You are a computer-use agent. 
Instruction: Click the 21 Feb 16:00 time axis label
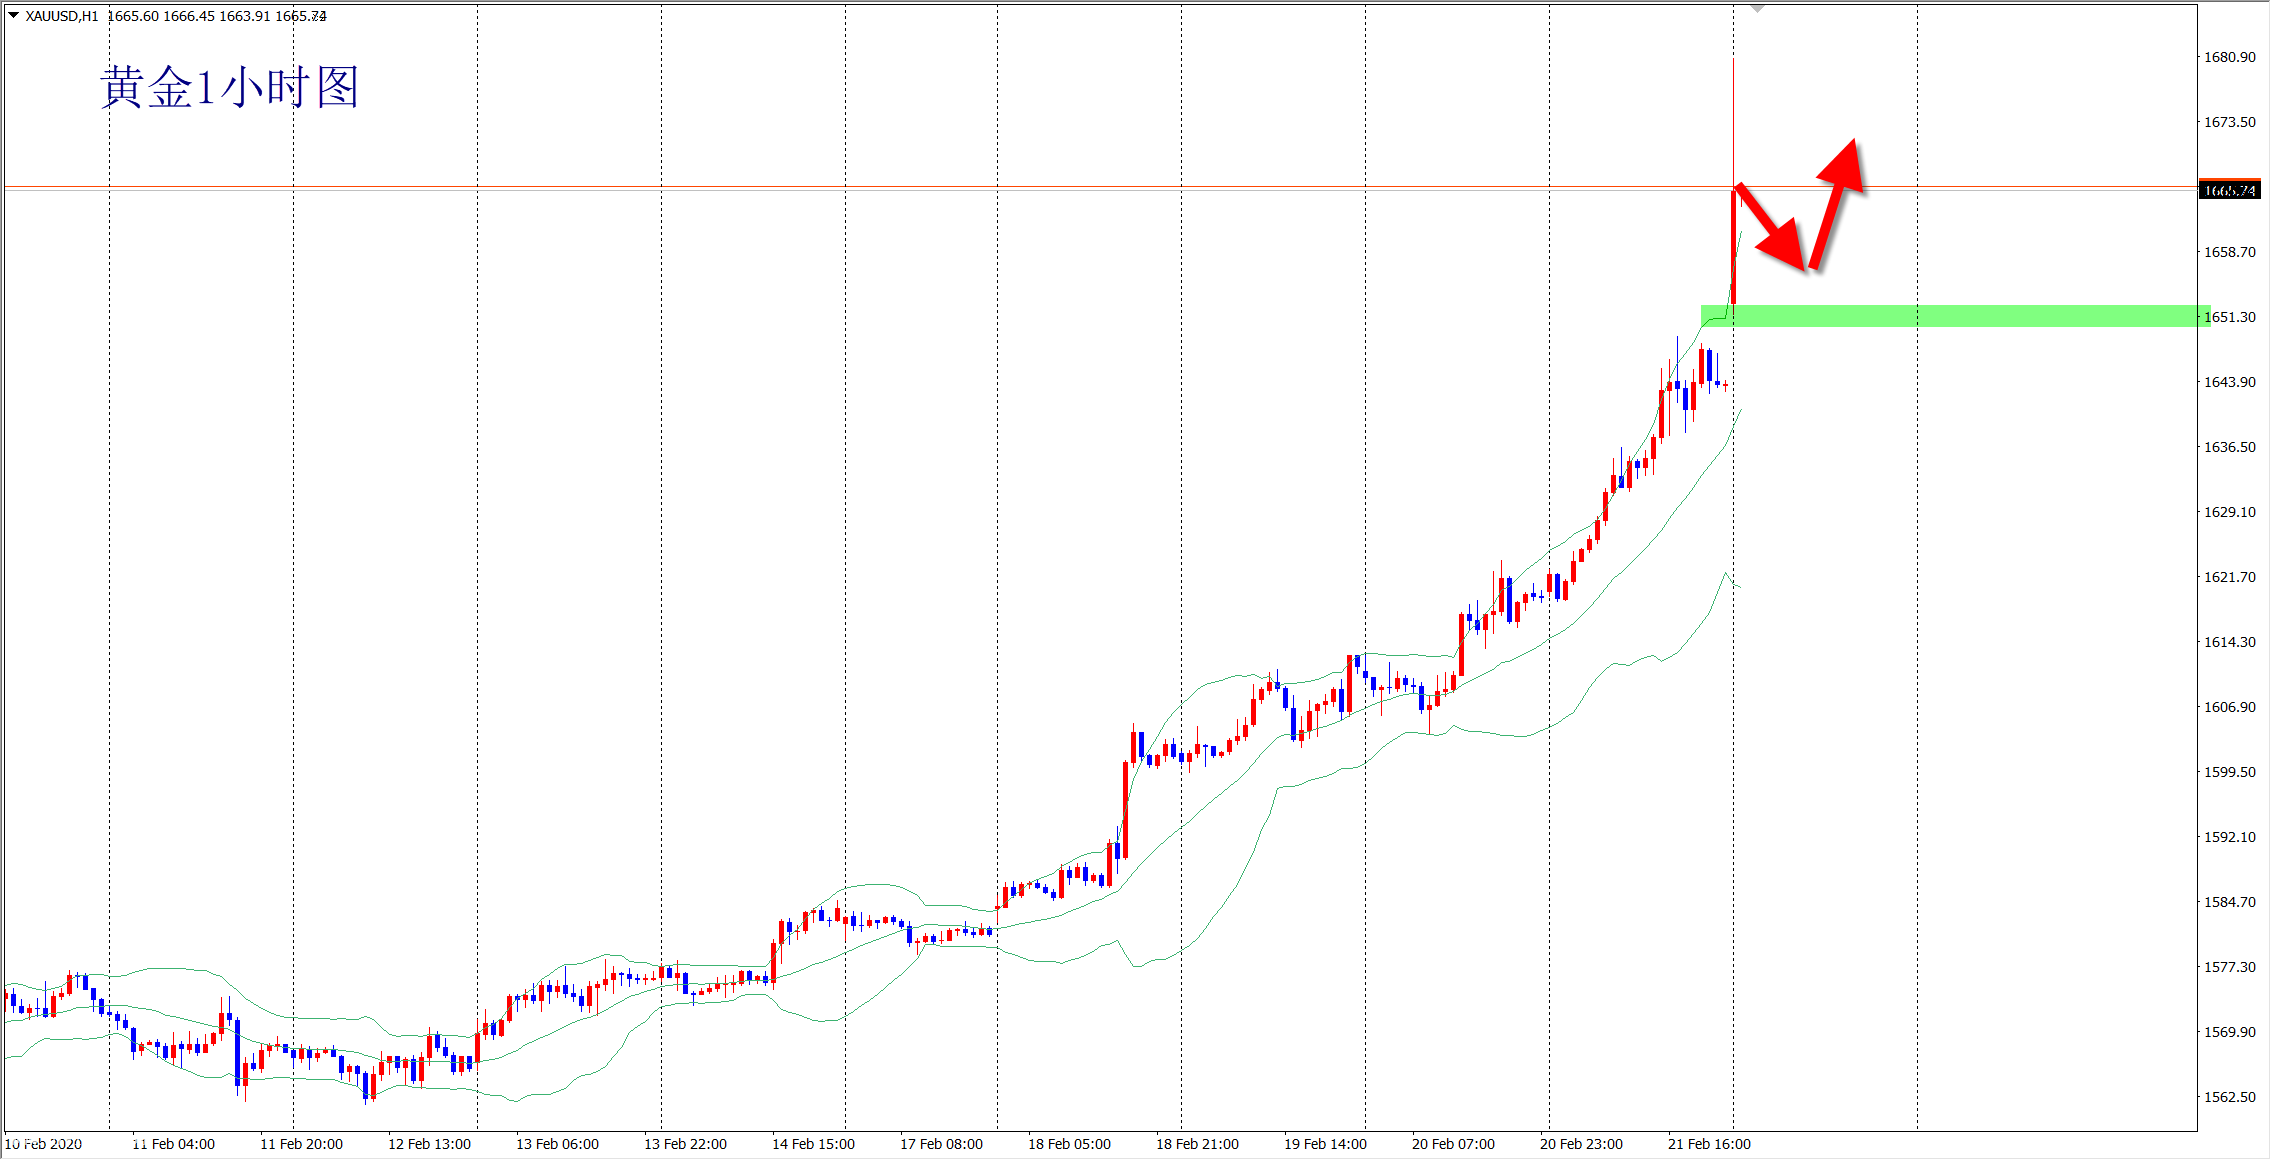pyautogui.click(x=1709, y=1144)
